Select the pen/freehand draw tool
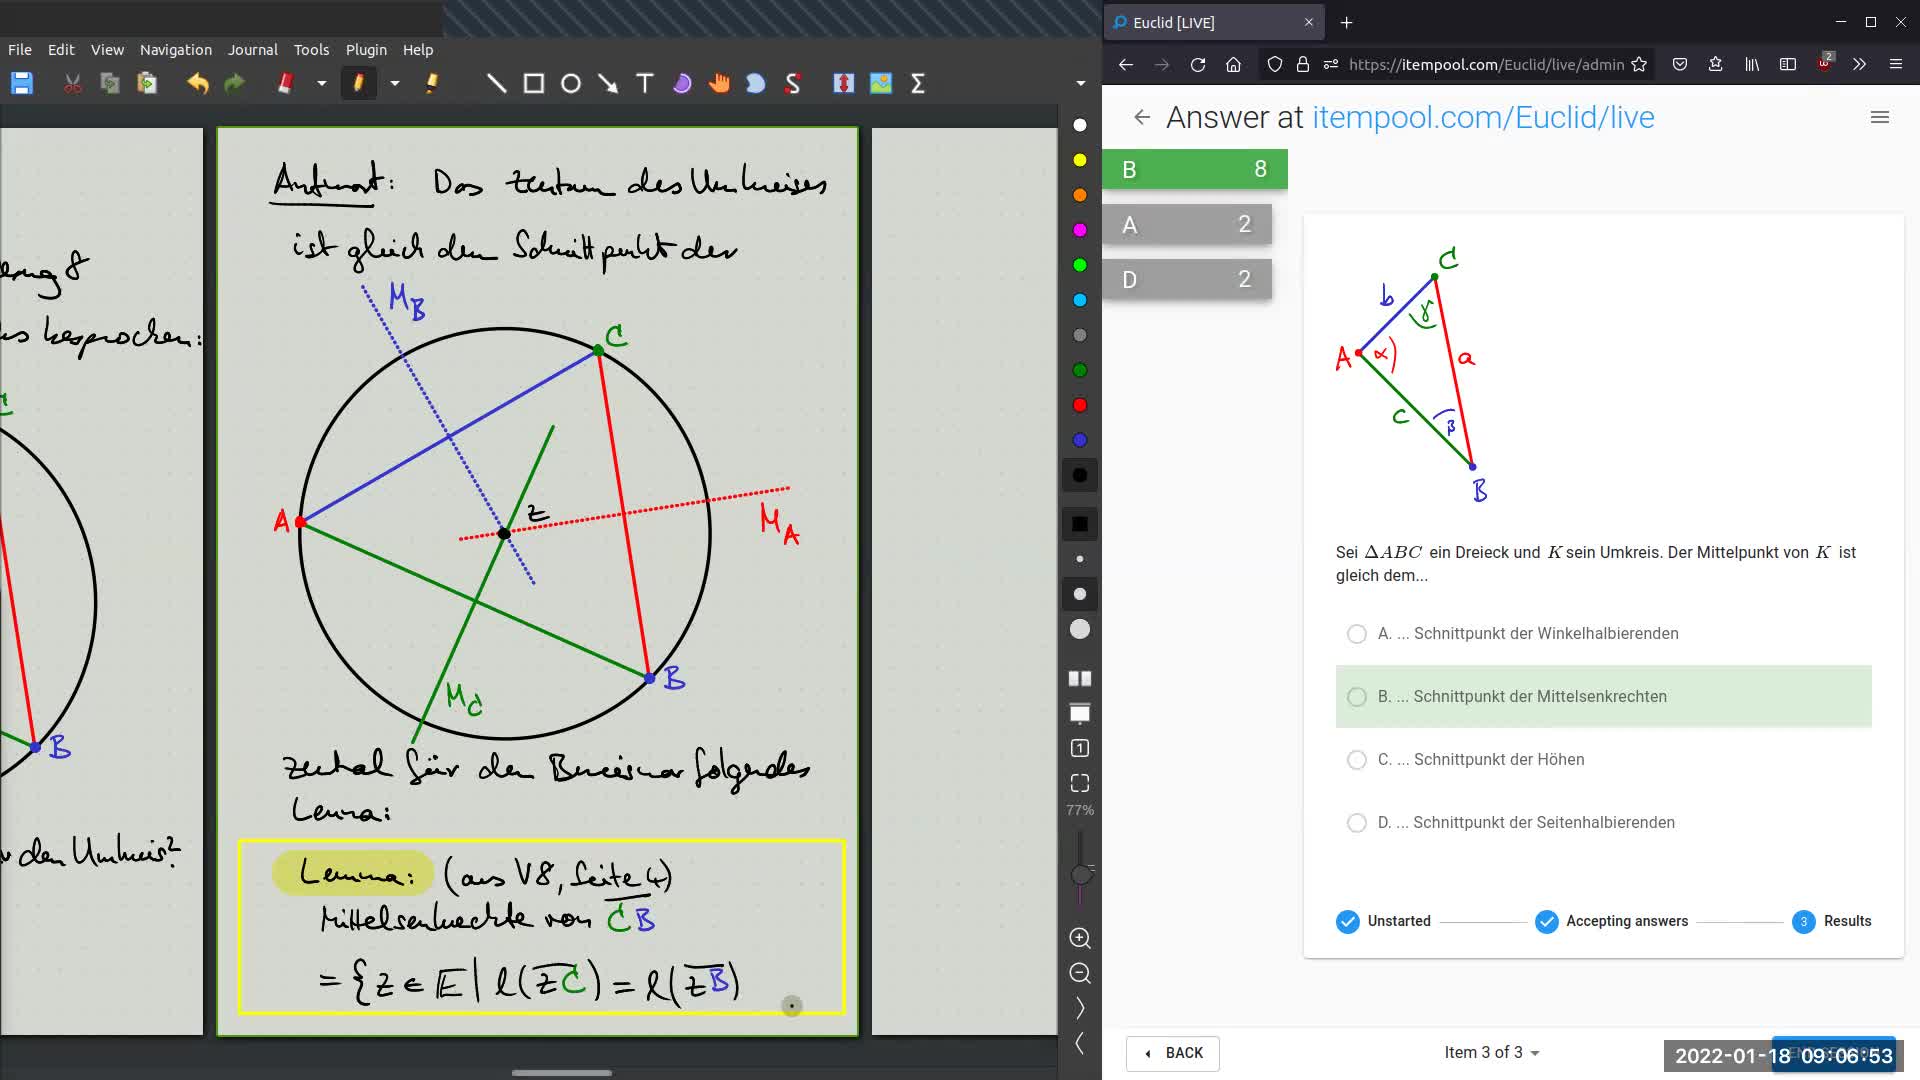 (x=356, y=83)
